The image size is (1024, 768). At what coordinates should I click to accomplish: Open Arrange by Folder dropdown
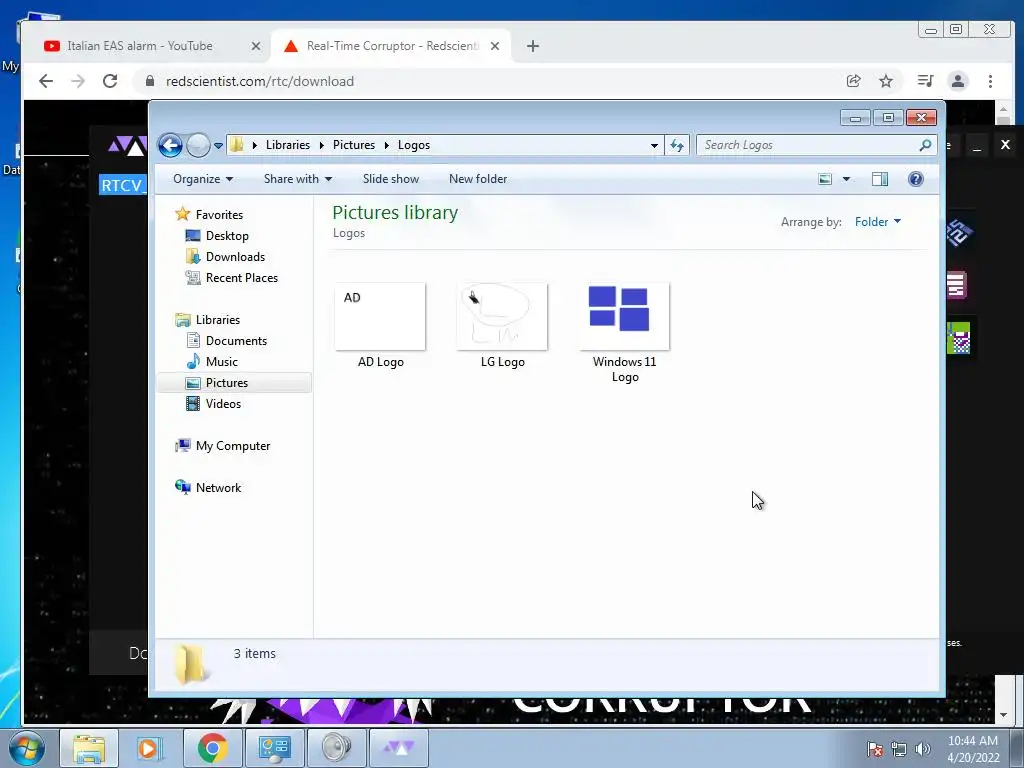(878, 222)
